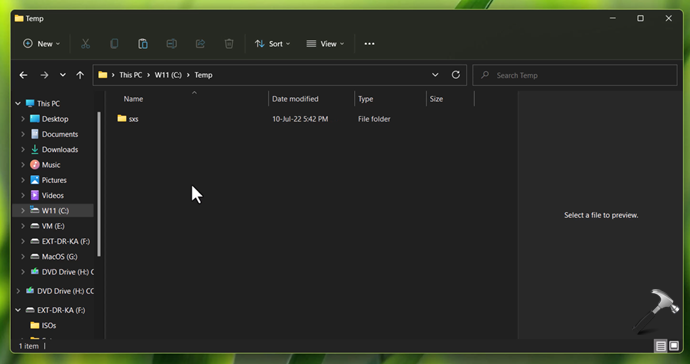Expand the Desktop tree node
Screen dimensions: 690x364
pyautogui.click(x=23, y=119)
